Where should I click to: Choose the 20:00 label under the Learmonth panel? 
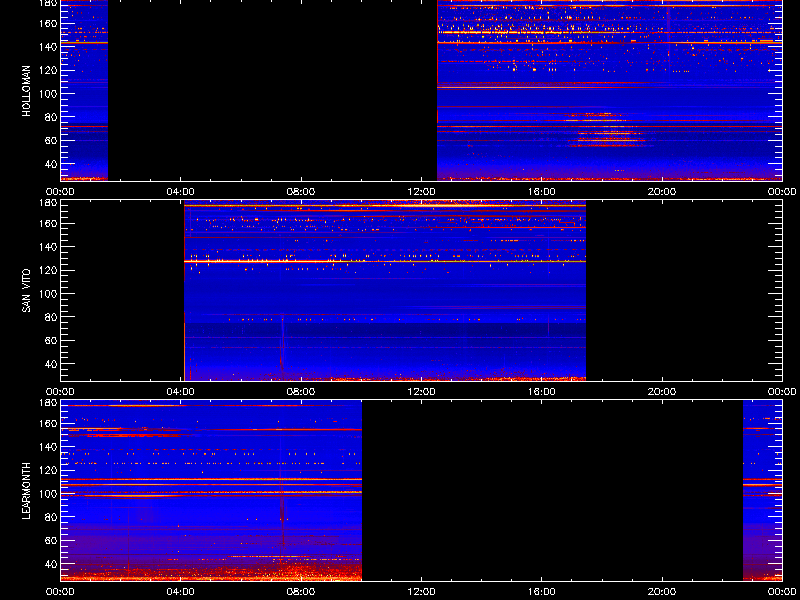[662, 592]
